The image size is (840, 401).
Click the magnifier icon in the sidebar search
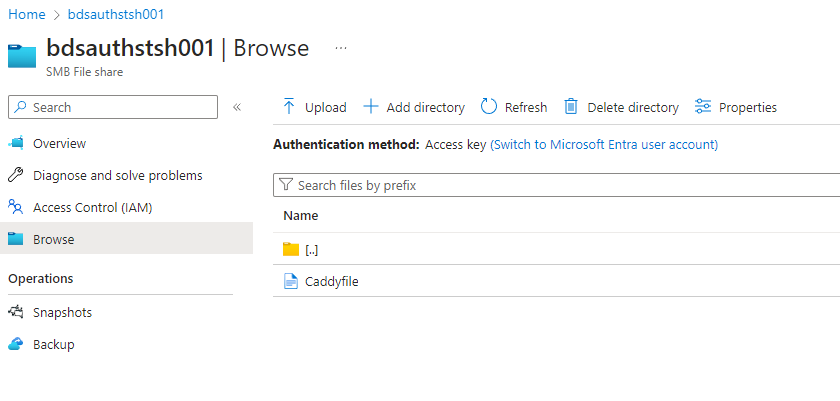point(20,107)
